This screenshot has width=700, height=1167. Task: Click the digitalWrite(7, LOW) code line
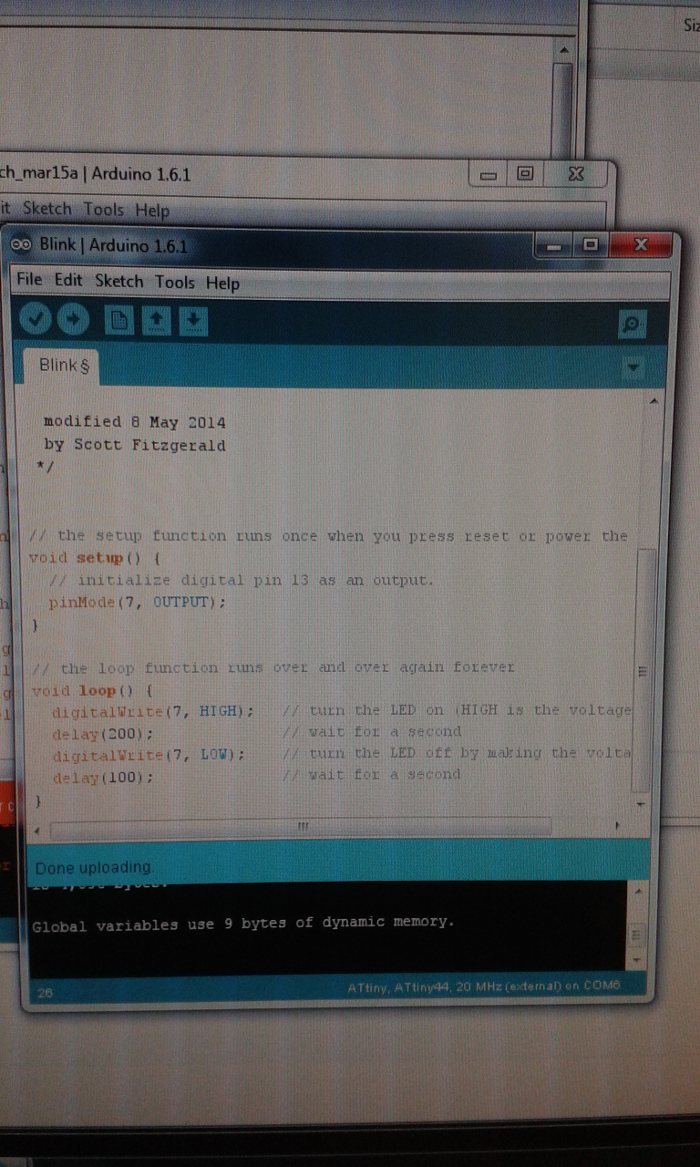click(x=148, y=755)
